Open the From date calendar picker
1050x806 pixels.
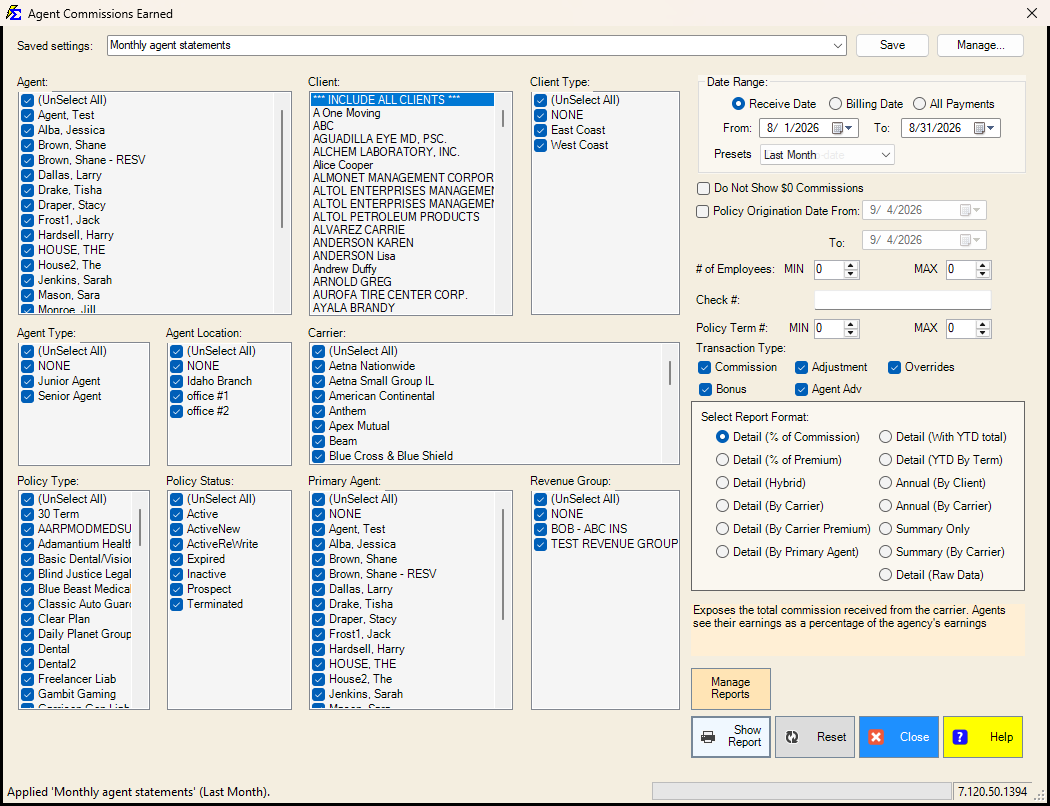(x=842, y=128)
